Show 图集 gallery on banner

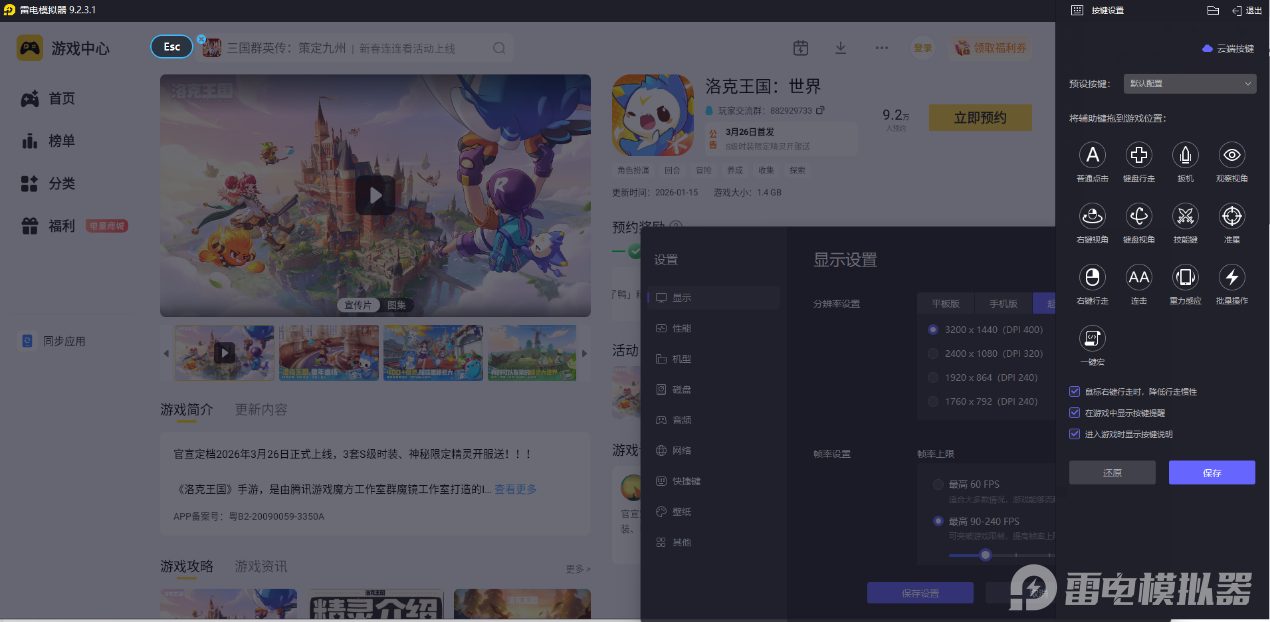coord(397,305)
